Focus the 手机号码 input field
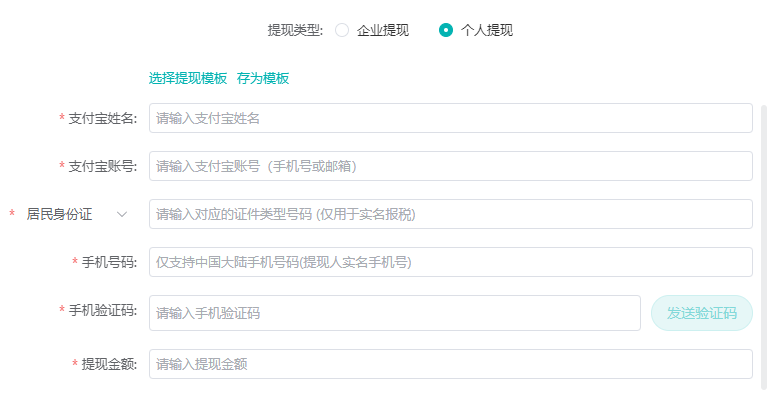 [x=451, y=262]
